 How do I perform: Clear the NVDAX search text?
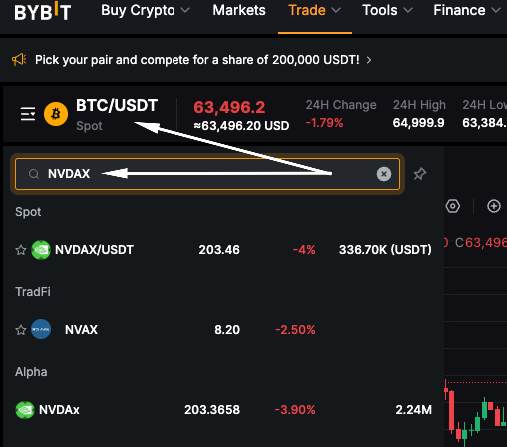point(384,174)
